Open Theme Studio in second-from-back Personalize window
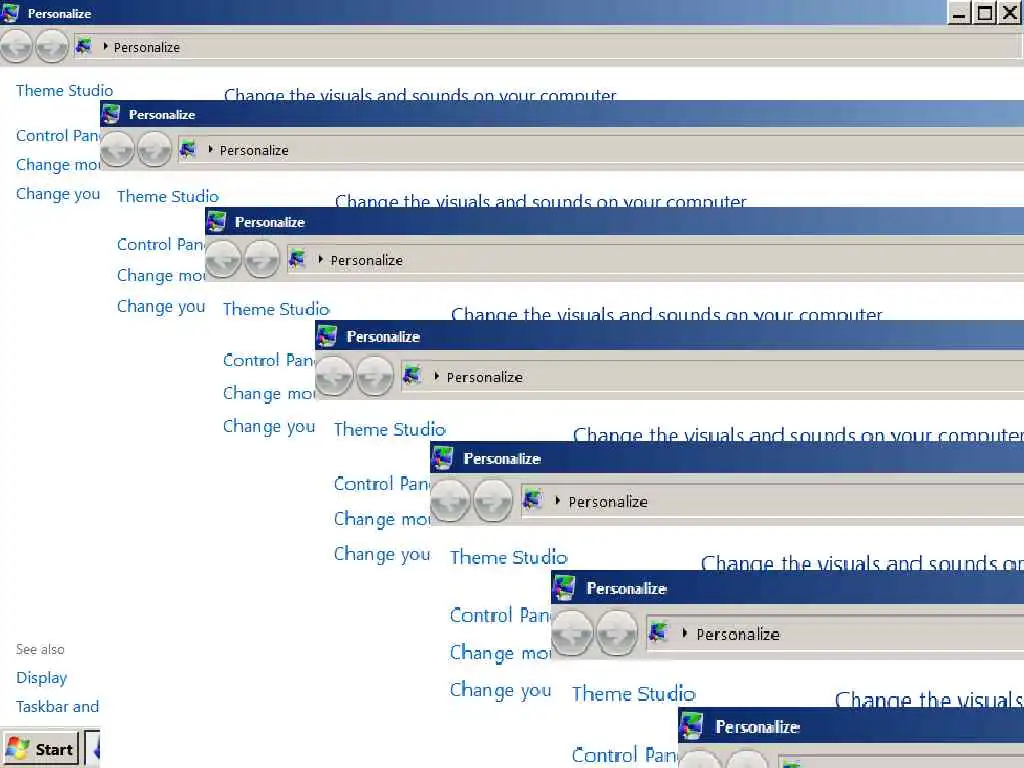1024x768 pixels. 168,196
